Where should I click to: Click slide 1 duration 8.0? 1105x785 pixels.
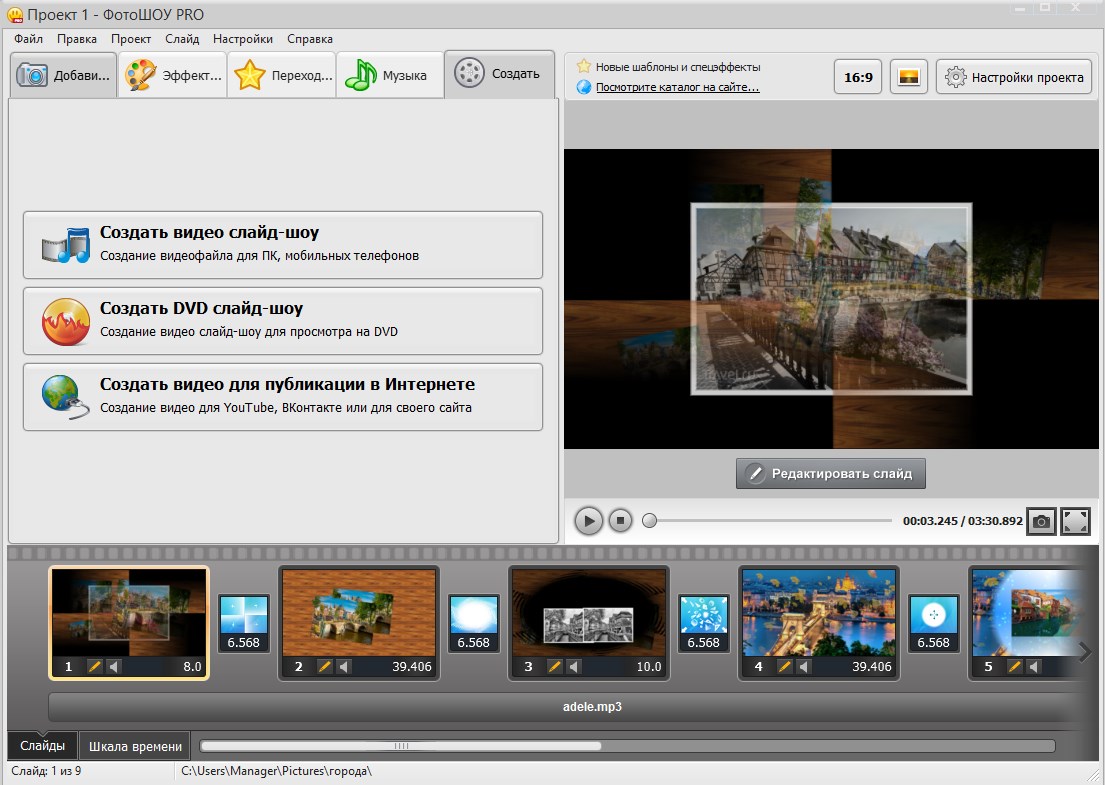(x=192, y=667)
